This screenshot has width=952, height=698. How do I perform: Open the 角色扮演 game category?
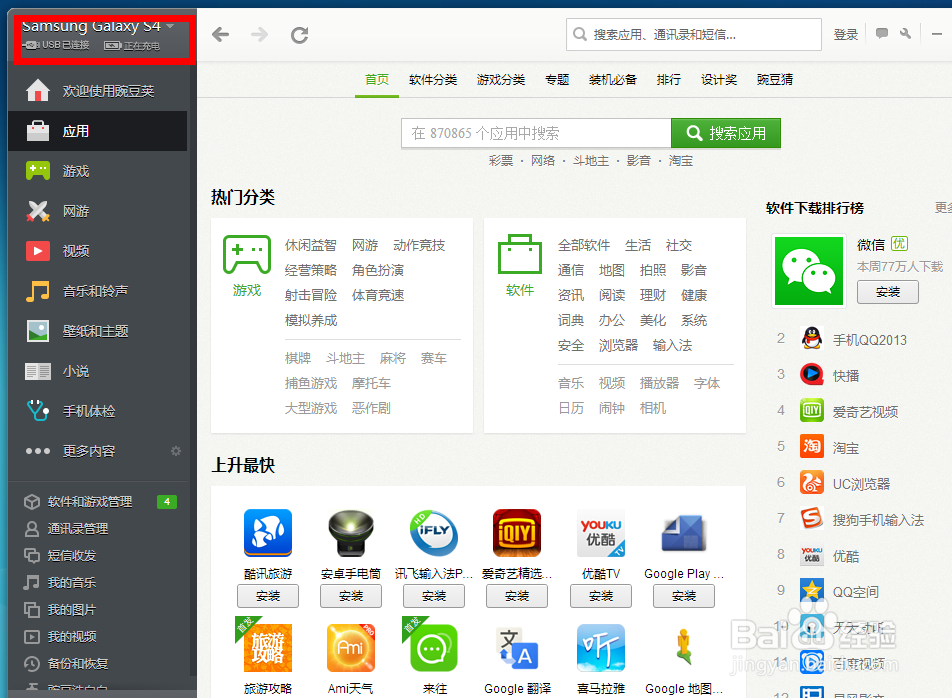(378, 270)
